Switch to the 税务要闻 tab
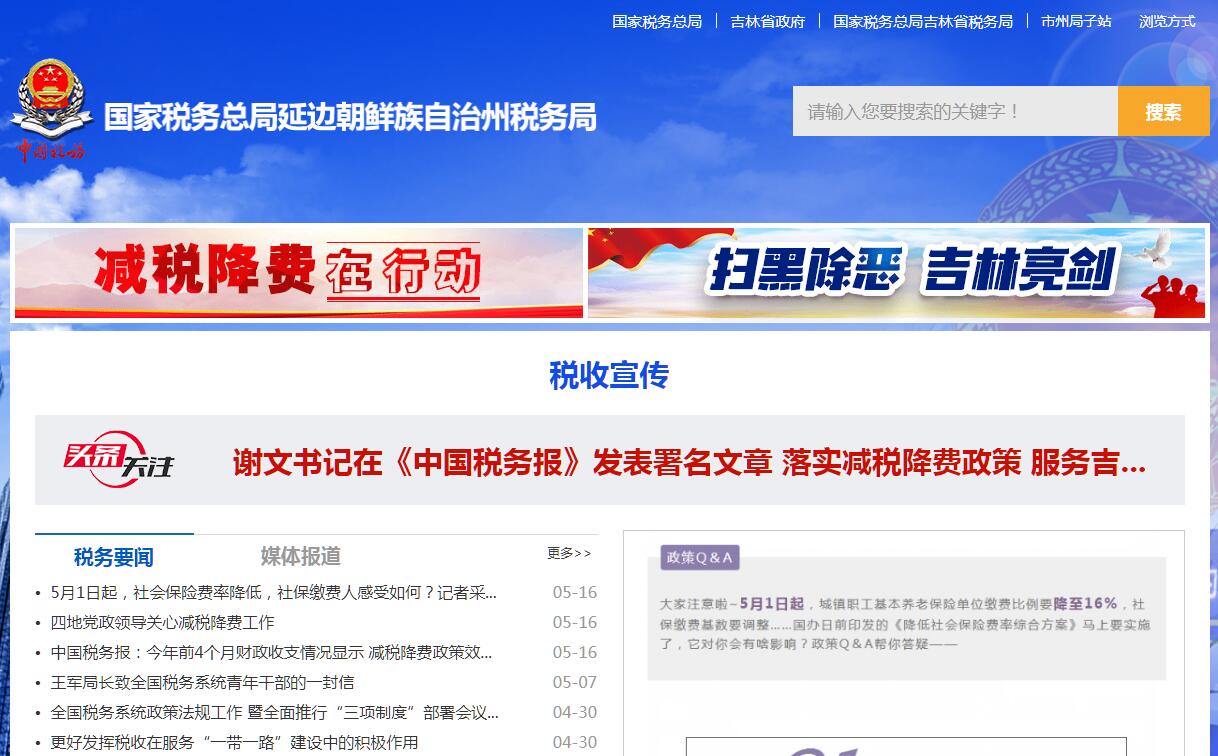1218x756 pixels. click(x=114, y=557)
